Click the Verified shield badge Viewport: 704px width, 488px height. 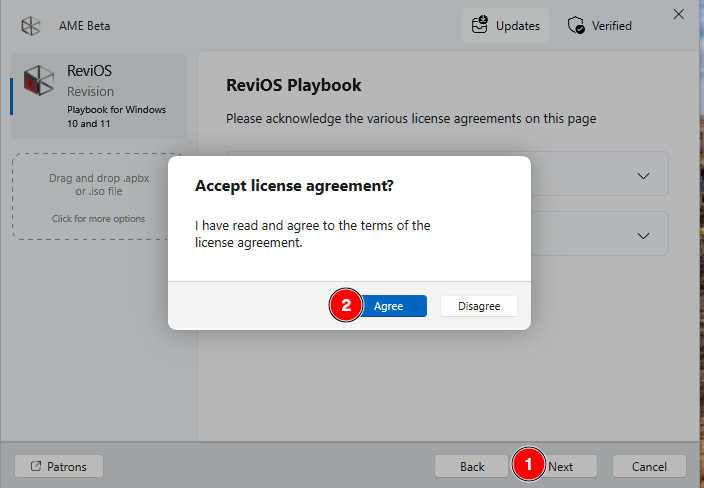click(x=599, y=26)
